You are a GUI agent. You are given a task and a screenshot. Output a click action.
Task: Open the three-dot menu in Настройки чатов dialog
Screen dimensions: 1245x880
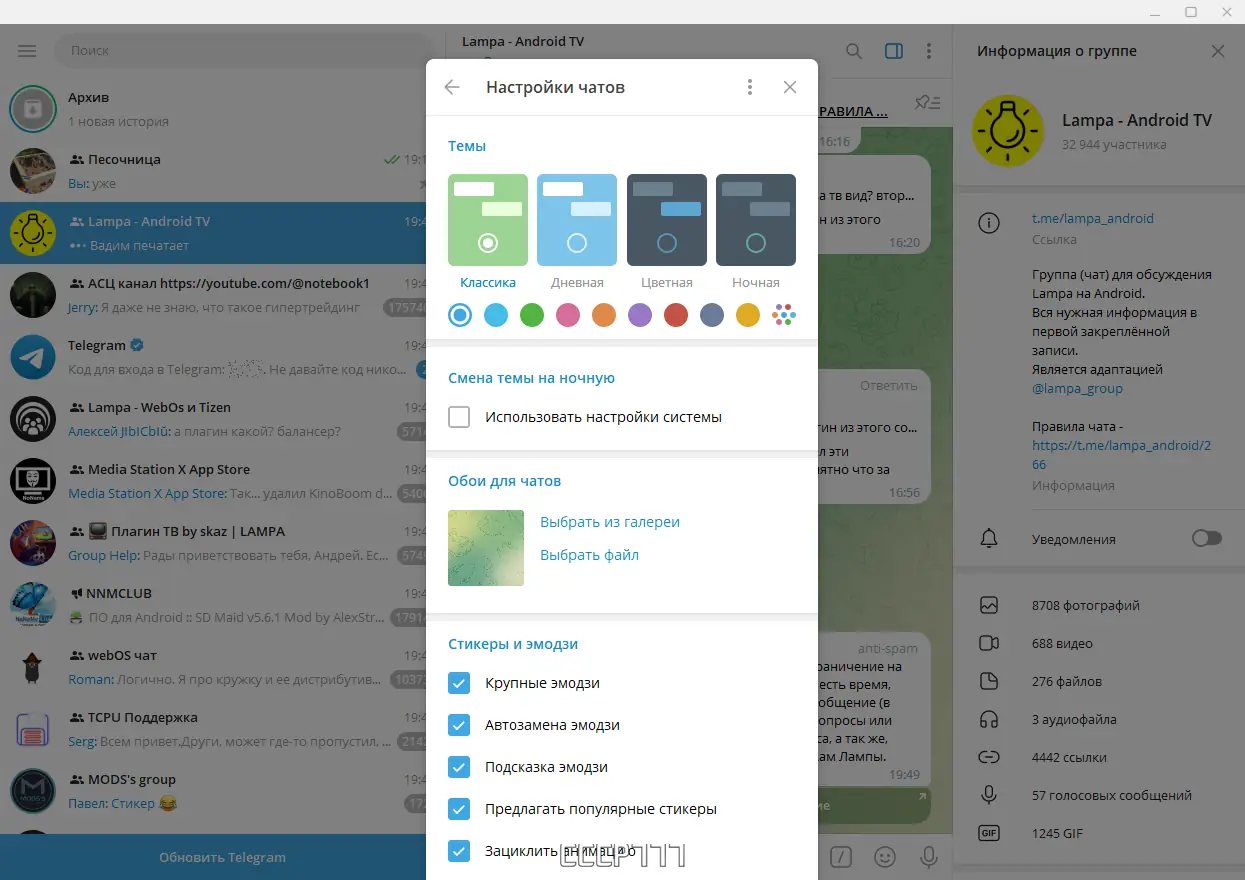[x=750, y=87]
